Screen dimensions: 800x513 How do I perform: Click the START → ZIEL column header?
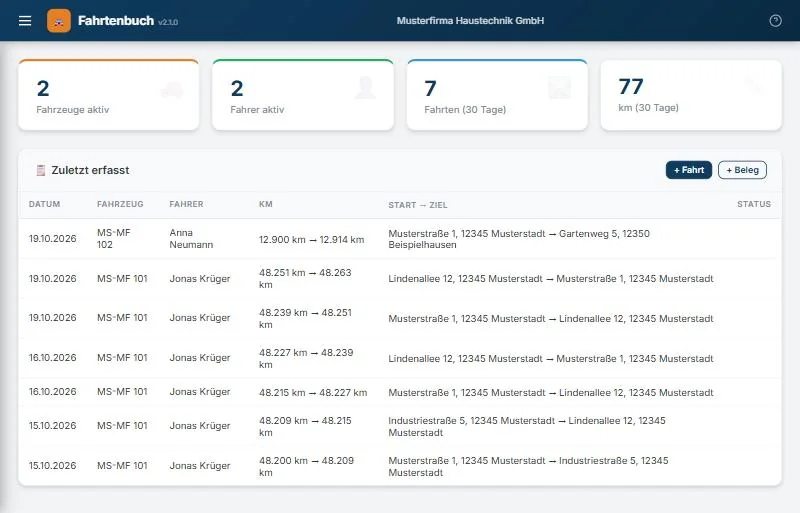click(x=418, y=205)
